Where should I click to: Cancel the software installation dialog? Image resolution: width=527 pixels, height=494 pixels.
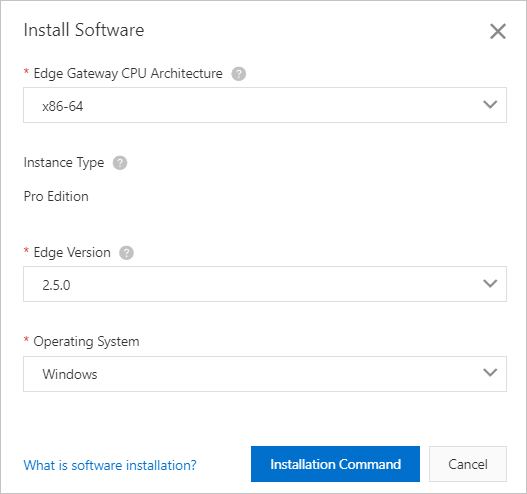(x=468, y=464)
